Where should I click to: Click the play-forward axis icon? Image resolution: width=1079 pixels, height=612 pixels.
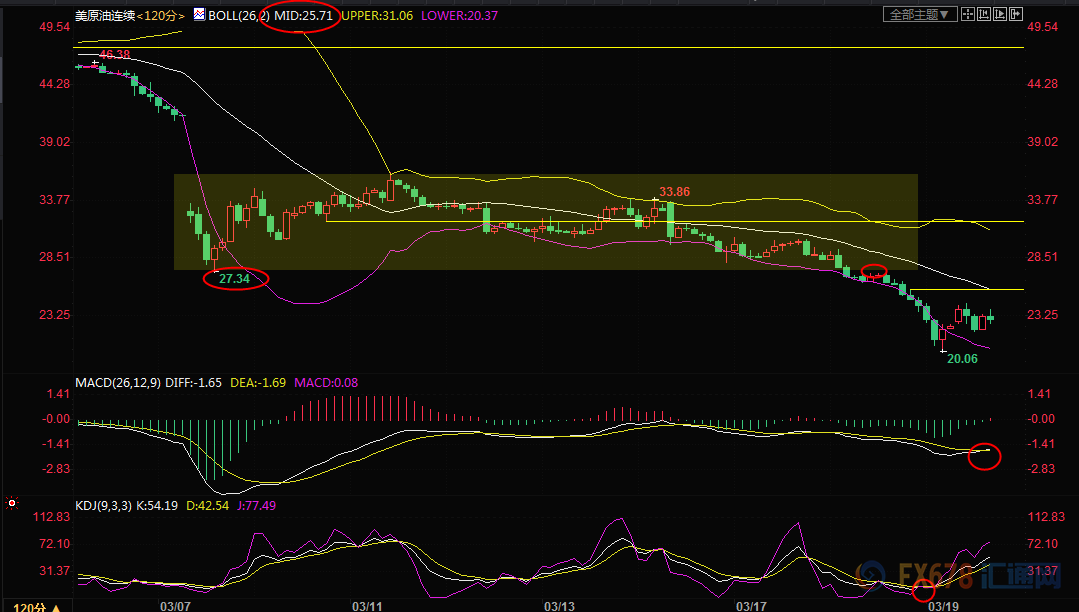(1000, 14)
